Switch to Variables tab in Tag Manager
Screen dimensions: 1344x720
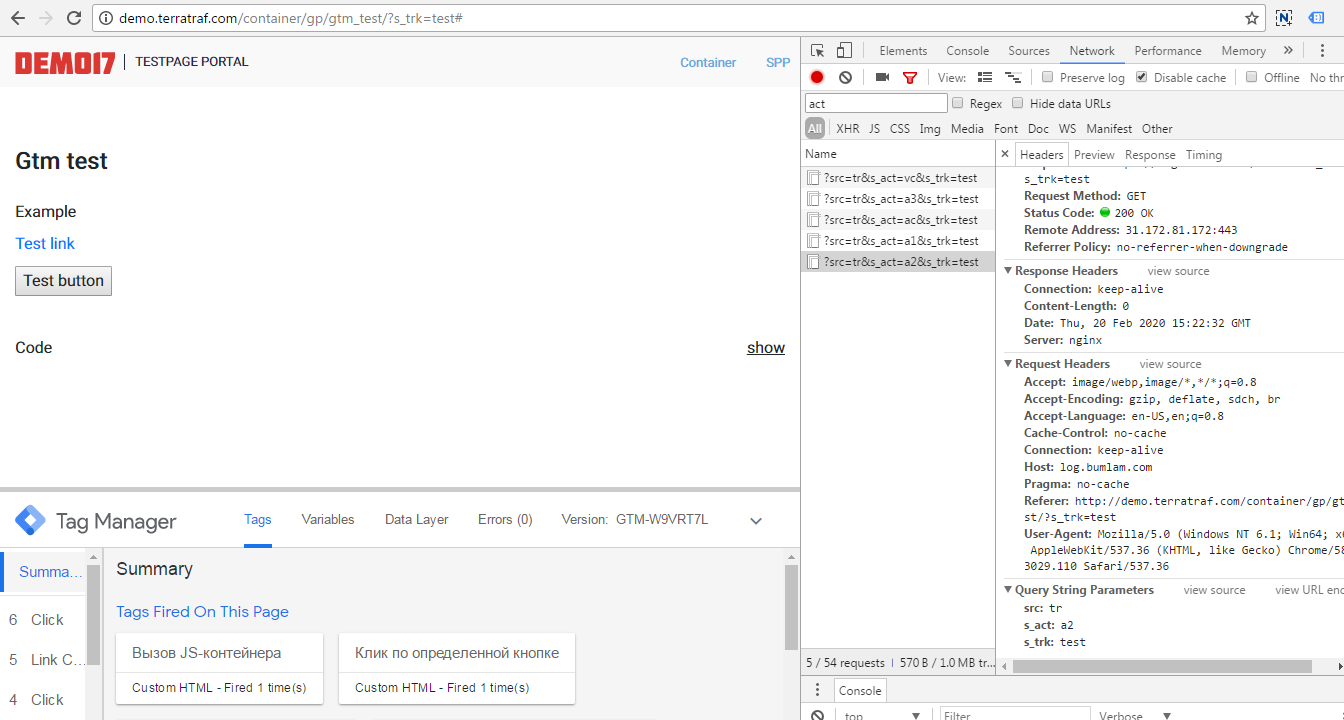pos(328,520)
